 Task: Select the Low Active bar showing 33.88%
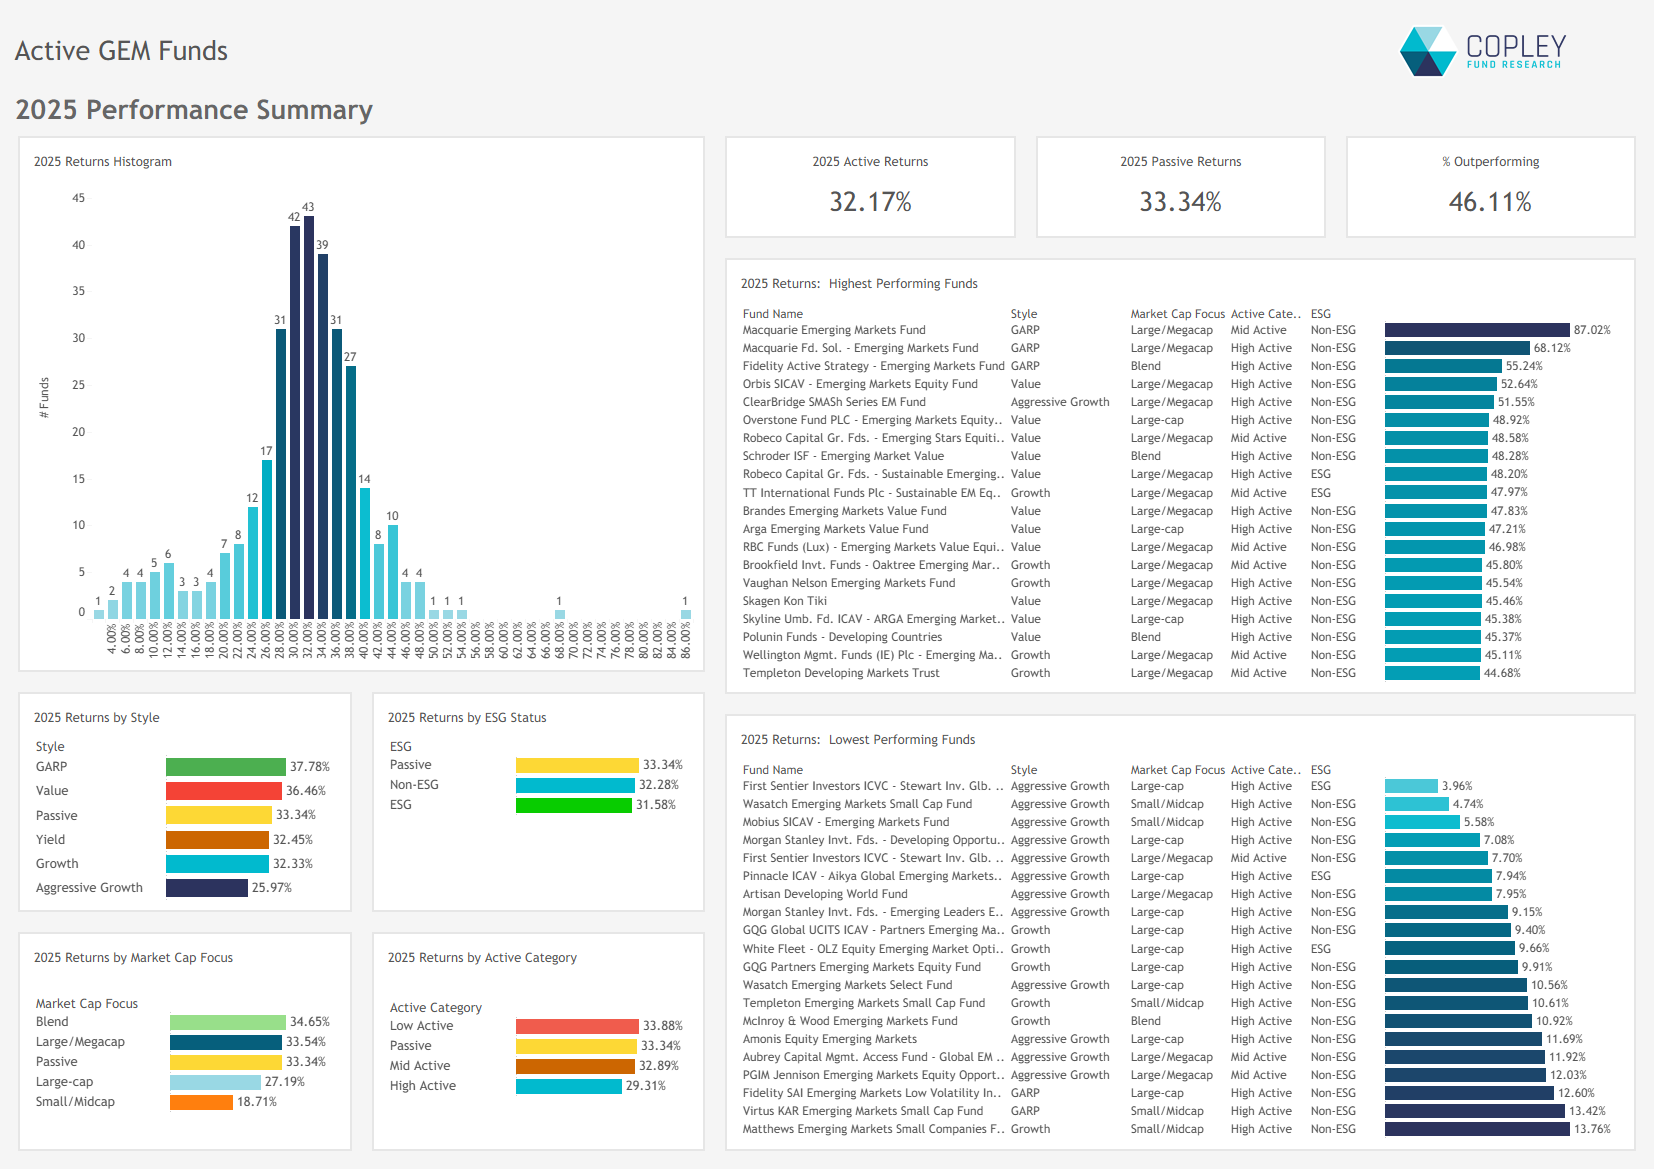coord(576,1026)
